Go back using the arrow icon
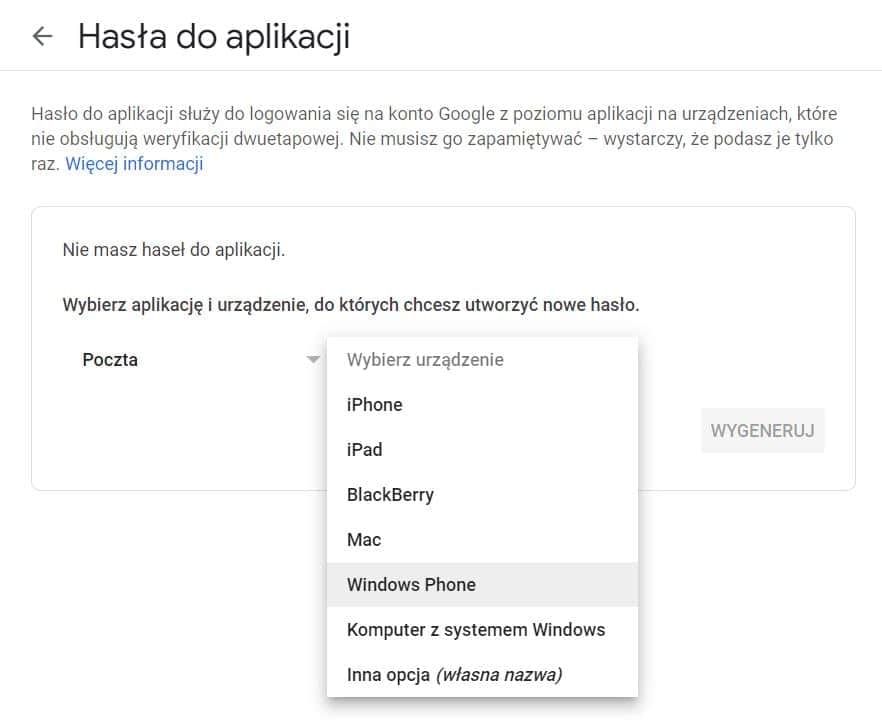Screen dimensions: 882x724 tap(43, 36)
